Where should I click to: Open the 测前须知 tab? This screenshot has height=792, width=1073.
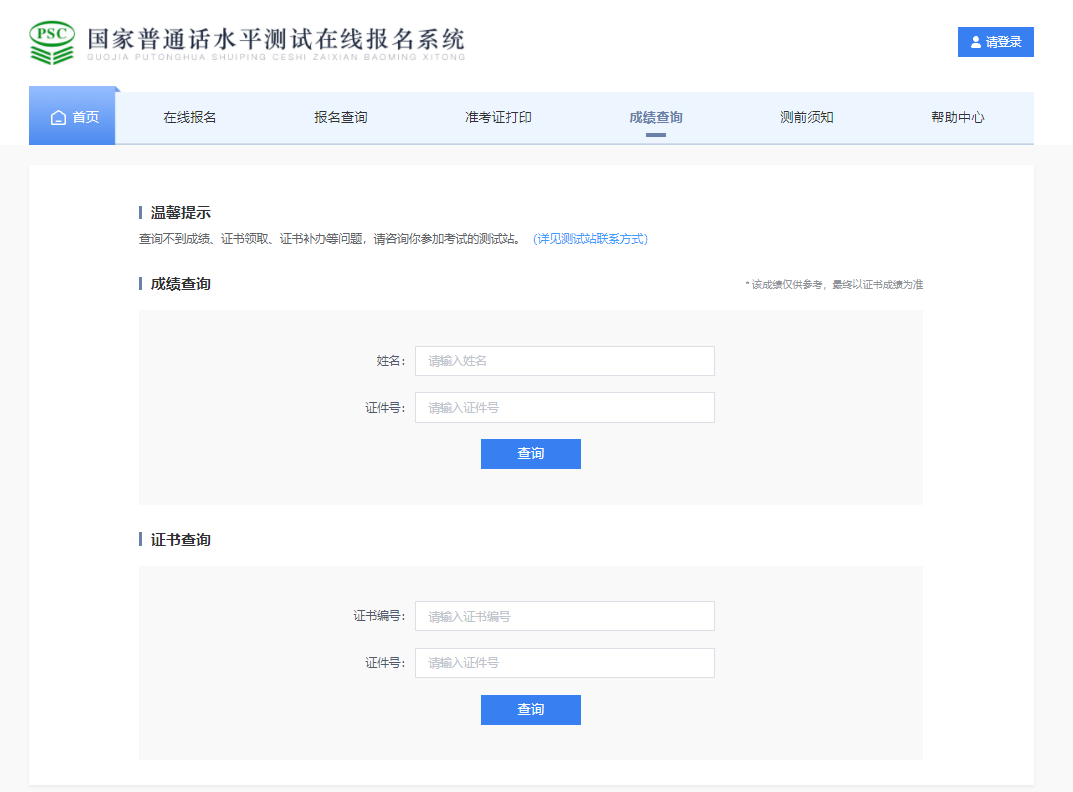[807, 118]
